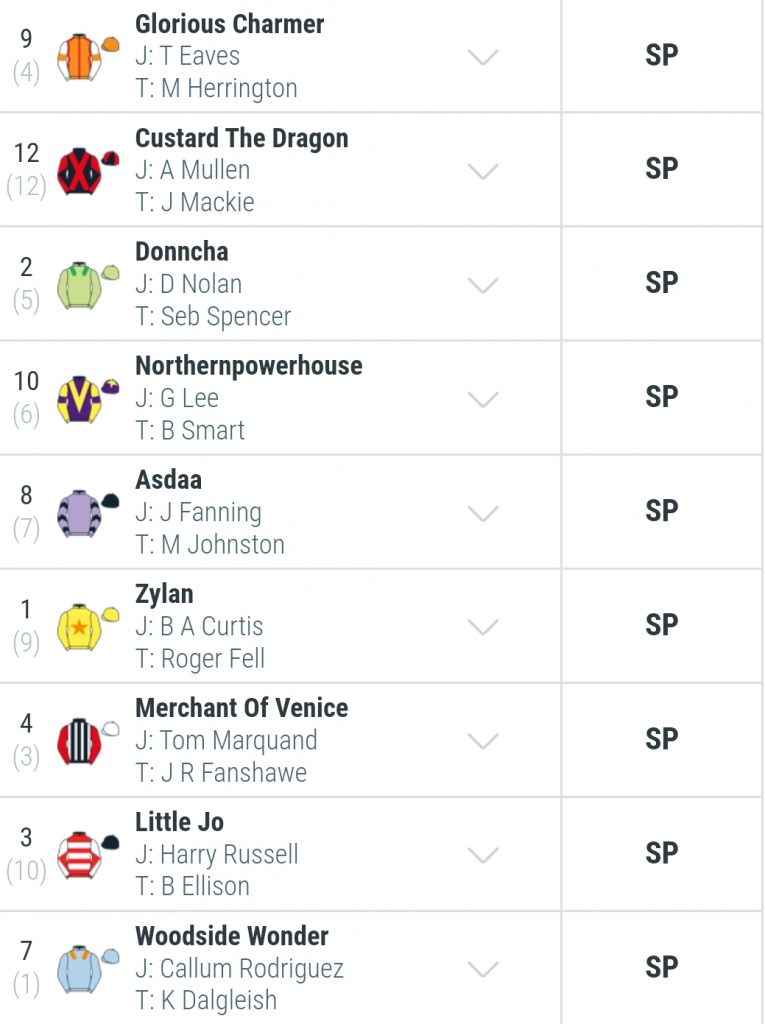This screenshot has width=765, height=1024.
Task: Click Donncha's light green jockey silks icon
Action: point(88,285)
